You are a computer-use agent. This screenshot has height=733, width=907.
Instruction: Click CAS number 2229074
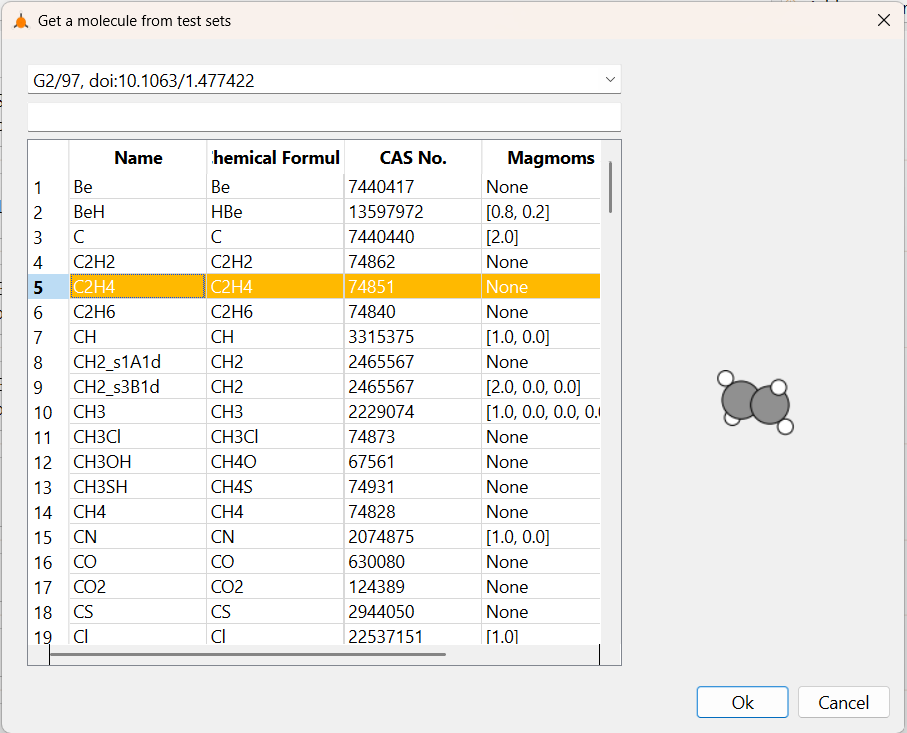[x=413, y=411]
